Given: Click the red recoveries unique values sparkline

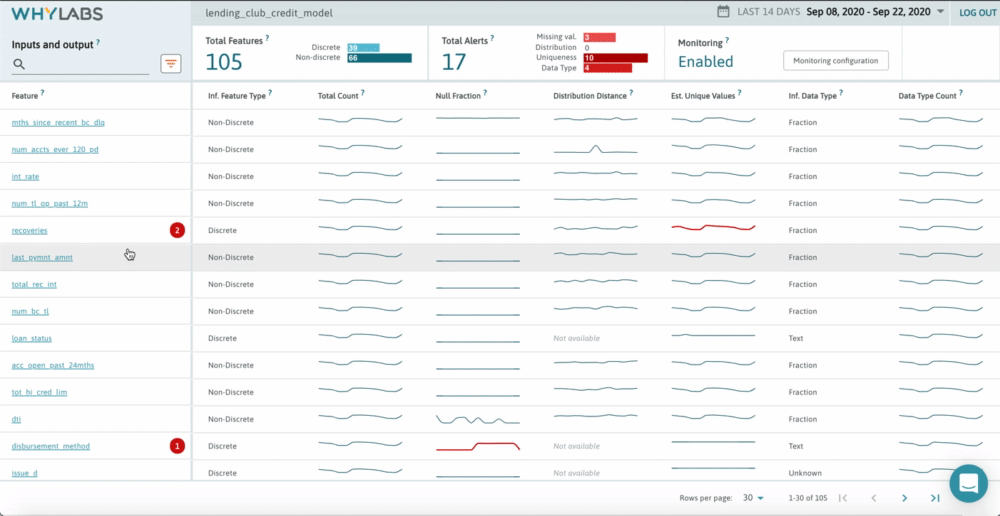Looking at the screenshot, I should [x=713, y=227].
